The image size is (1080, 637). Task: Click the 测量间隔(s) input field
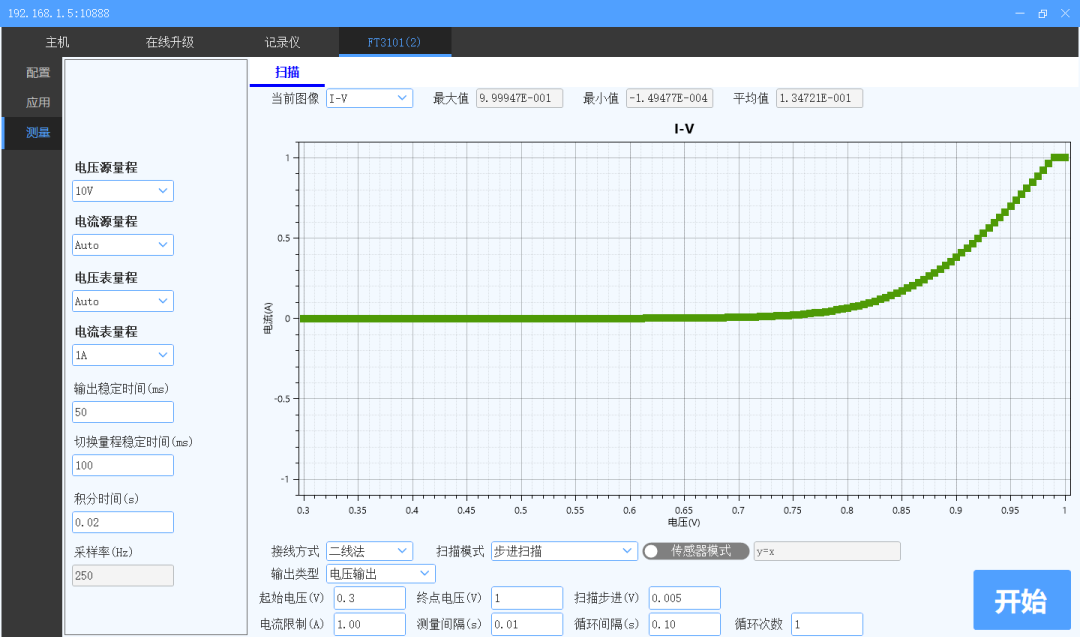(x=527, y=624)
